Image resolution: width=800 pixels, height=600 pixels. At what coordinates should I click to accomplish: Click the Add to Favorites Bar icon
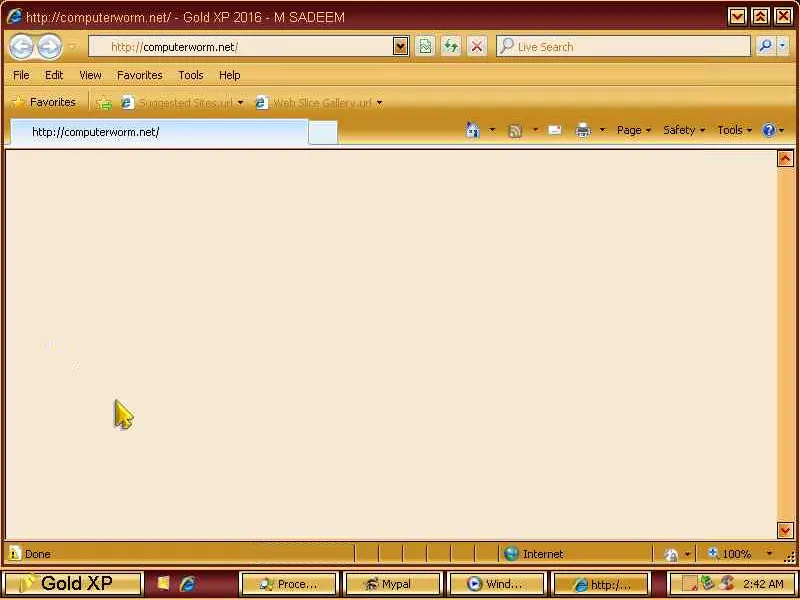coord(104,103)
